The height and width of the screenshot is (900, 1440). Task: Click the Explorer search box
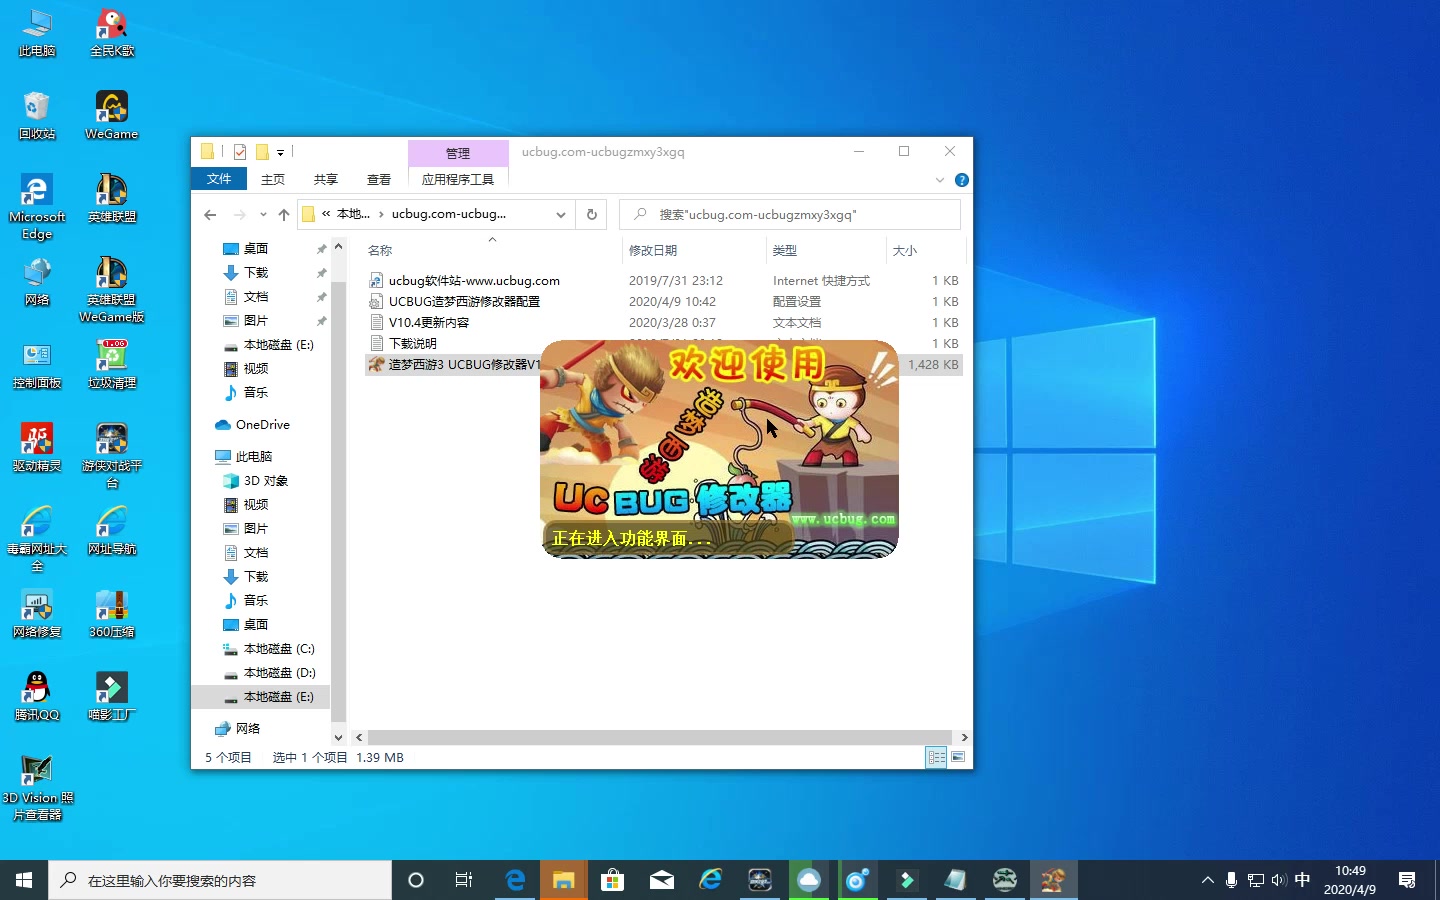click(790, 214)
